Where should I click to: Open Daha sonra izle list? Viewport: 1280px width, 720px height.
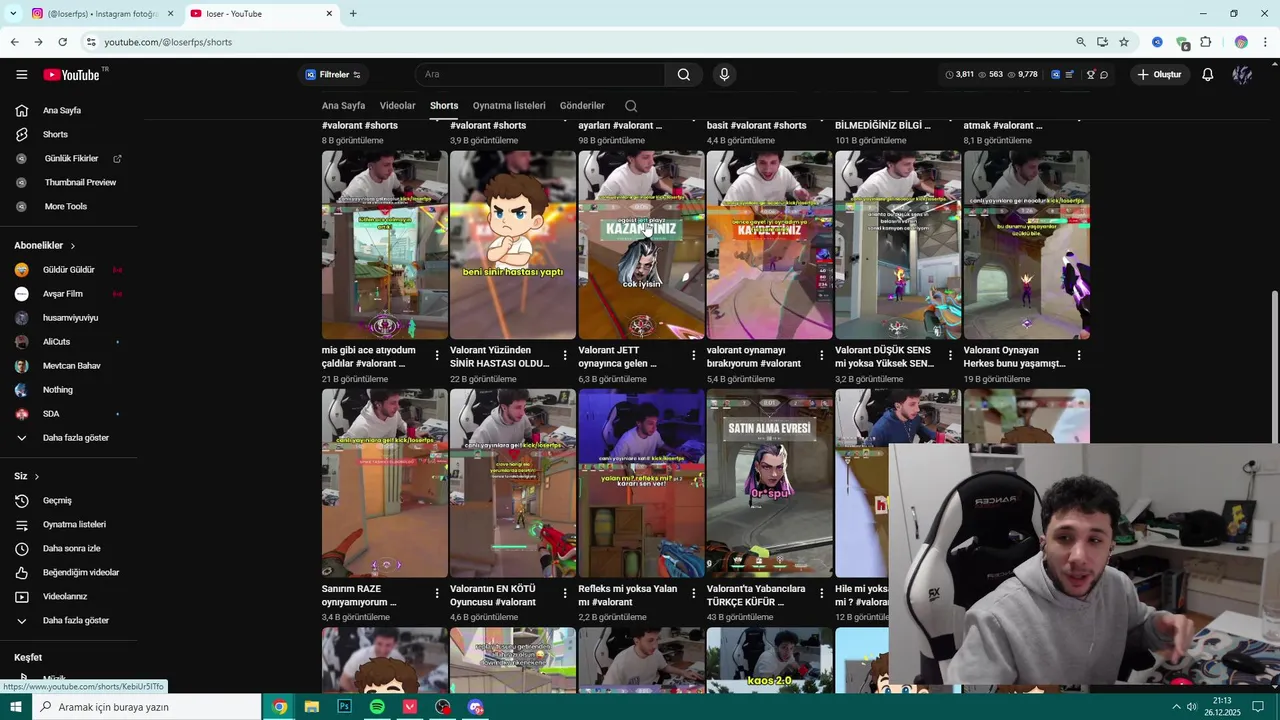tap(71, 548)
